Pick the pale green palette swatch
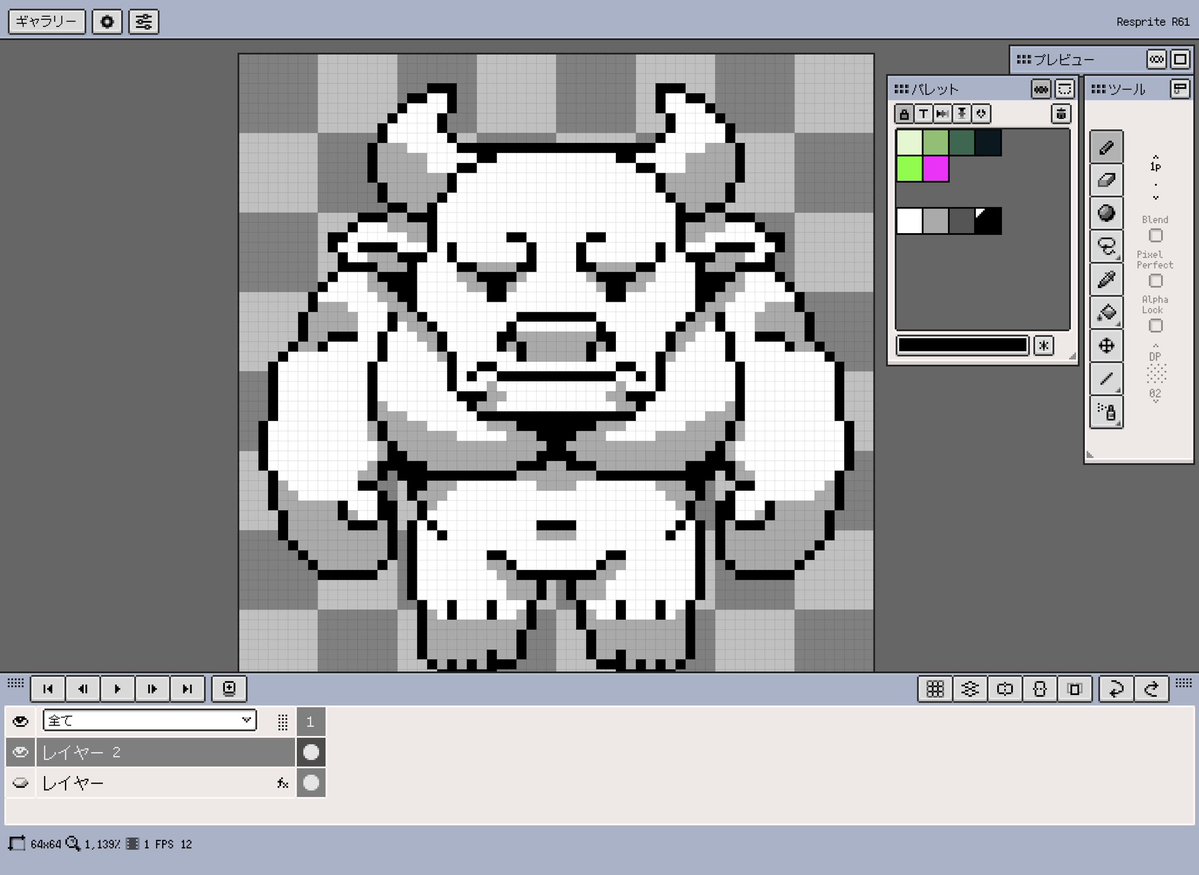The image size is (1199, 875). pos(909,143)
